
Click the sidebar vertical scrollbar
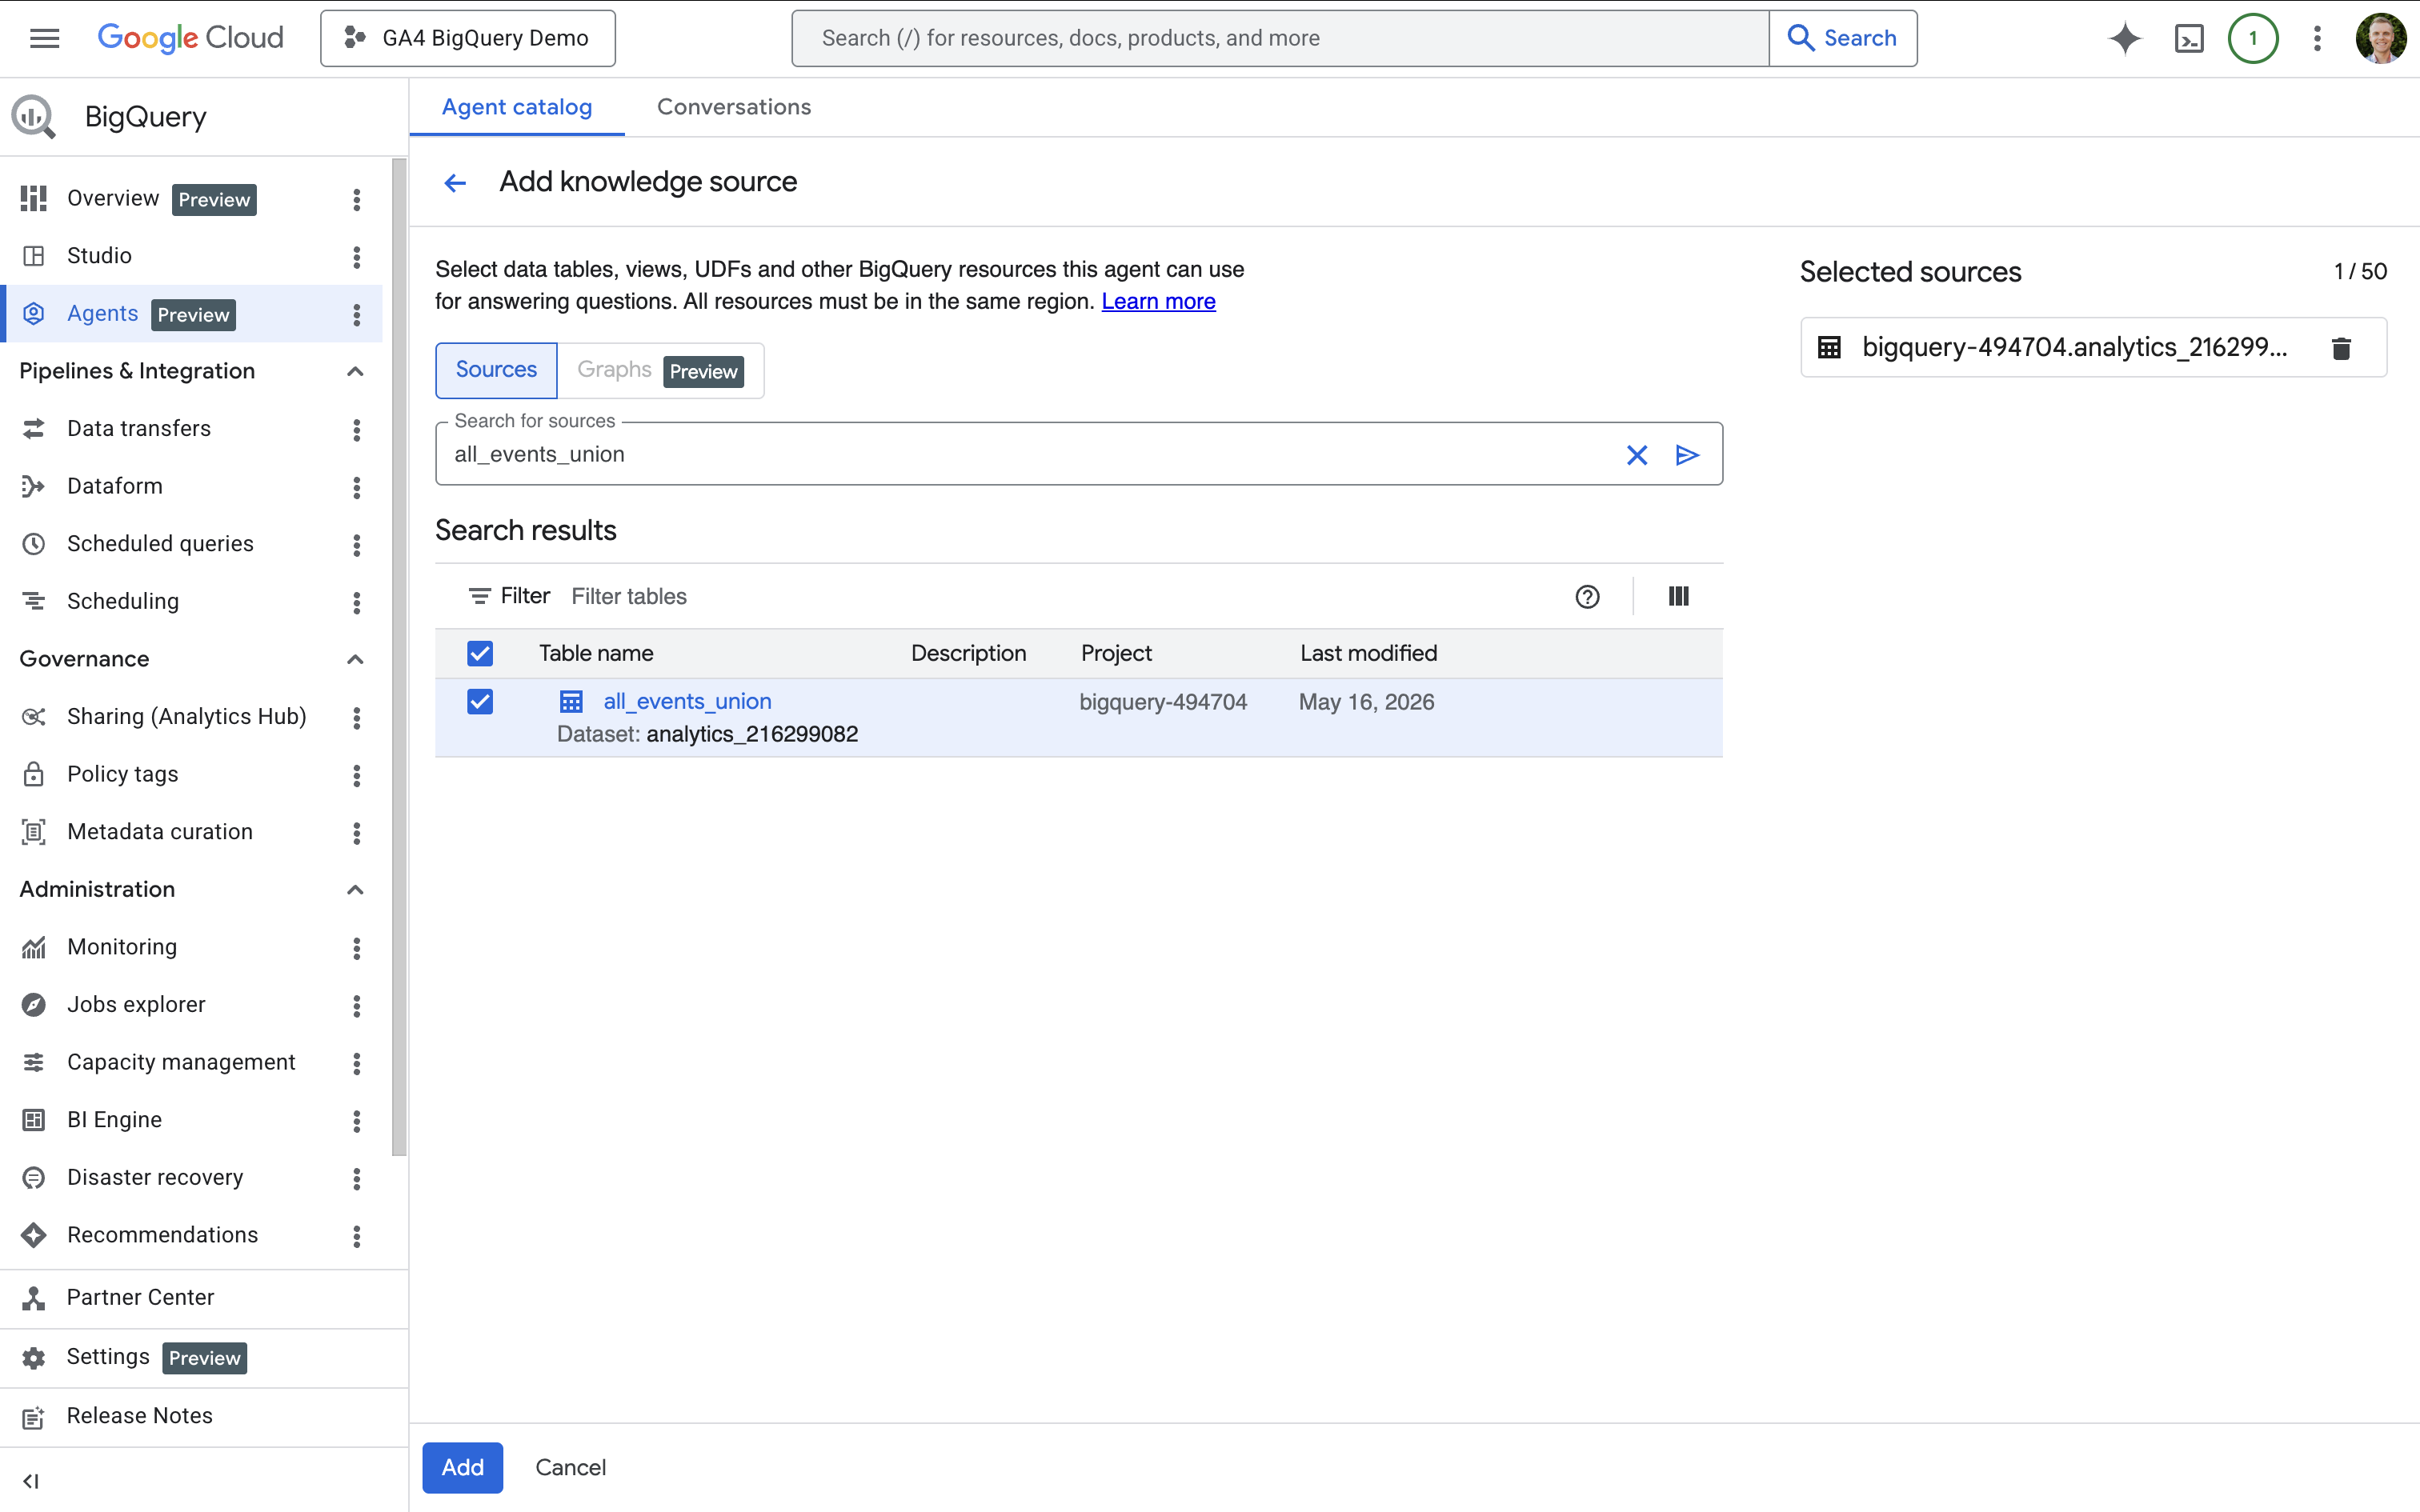pyautogui.click(x=399, y=656)
